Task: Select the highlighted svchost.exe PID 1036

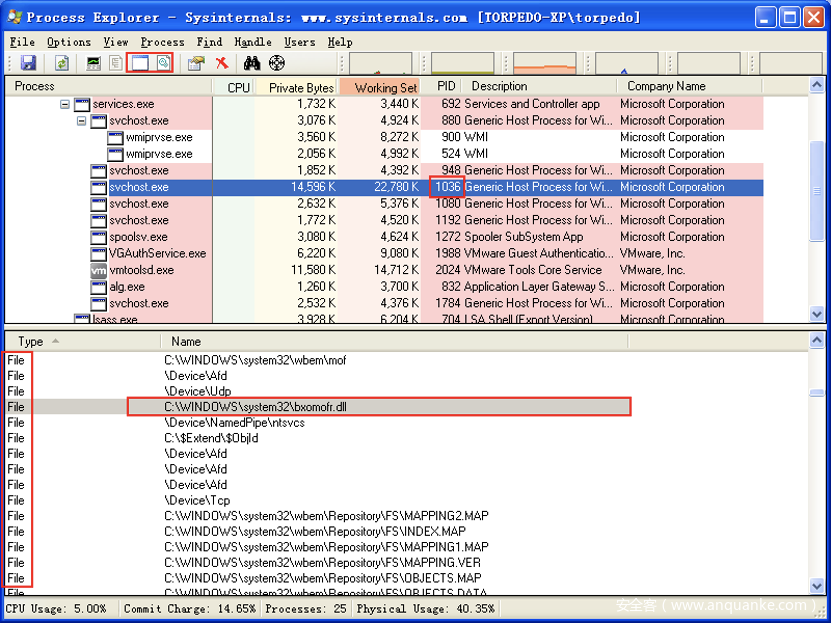Action: [384, 187]
